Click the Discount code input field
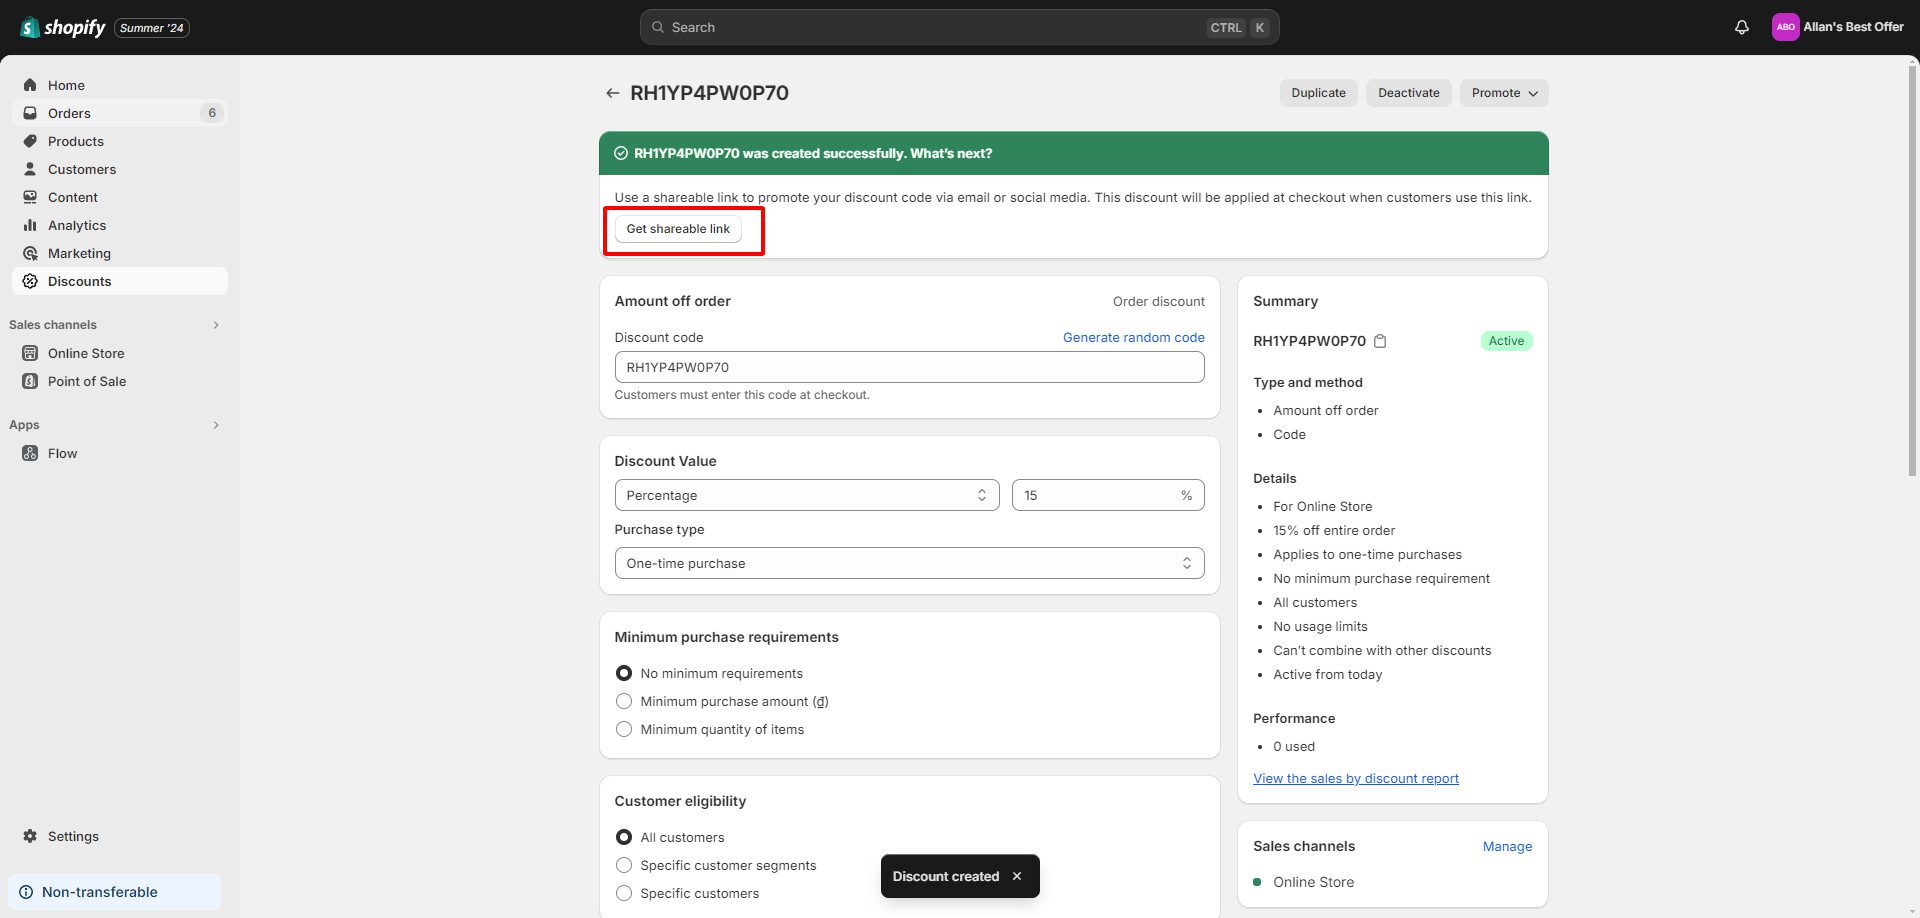 (908, 367)
